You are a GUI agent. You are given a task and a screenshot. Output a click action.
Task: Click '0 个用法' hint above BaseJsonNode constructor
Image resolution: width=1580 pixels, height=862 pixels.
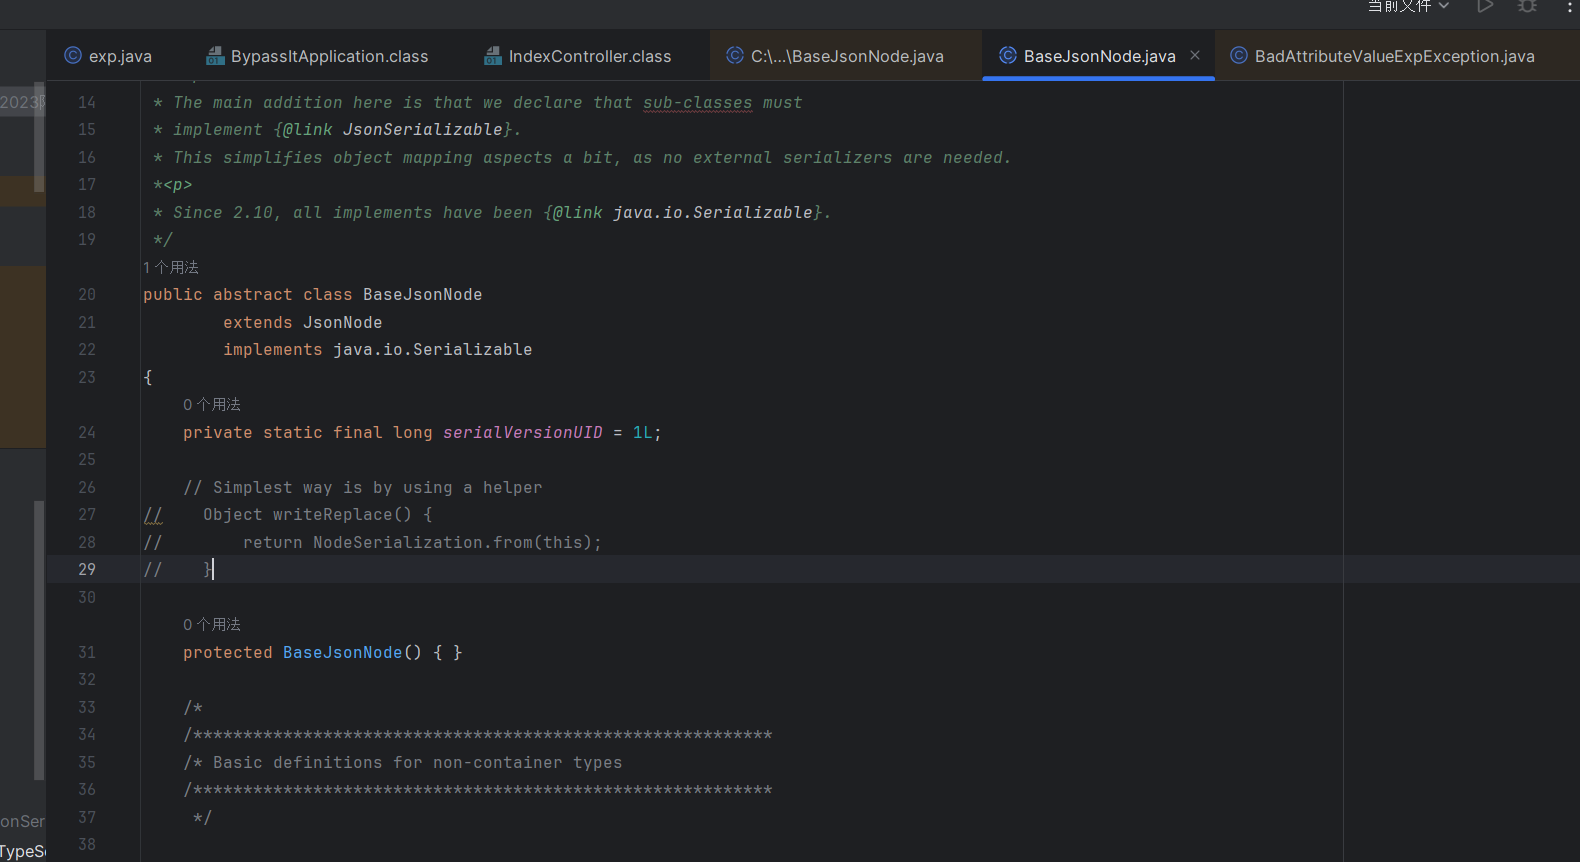point(212,624)
